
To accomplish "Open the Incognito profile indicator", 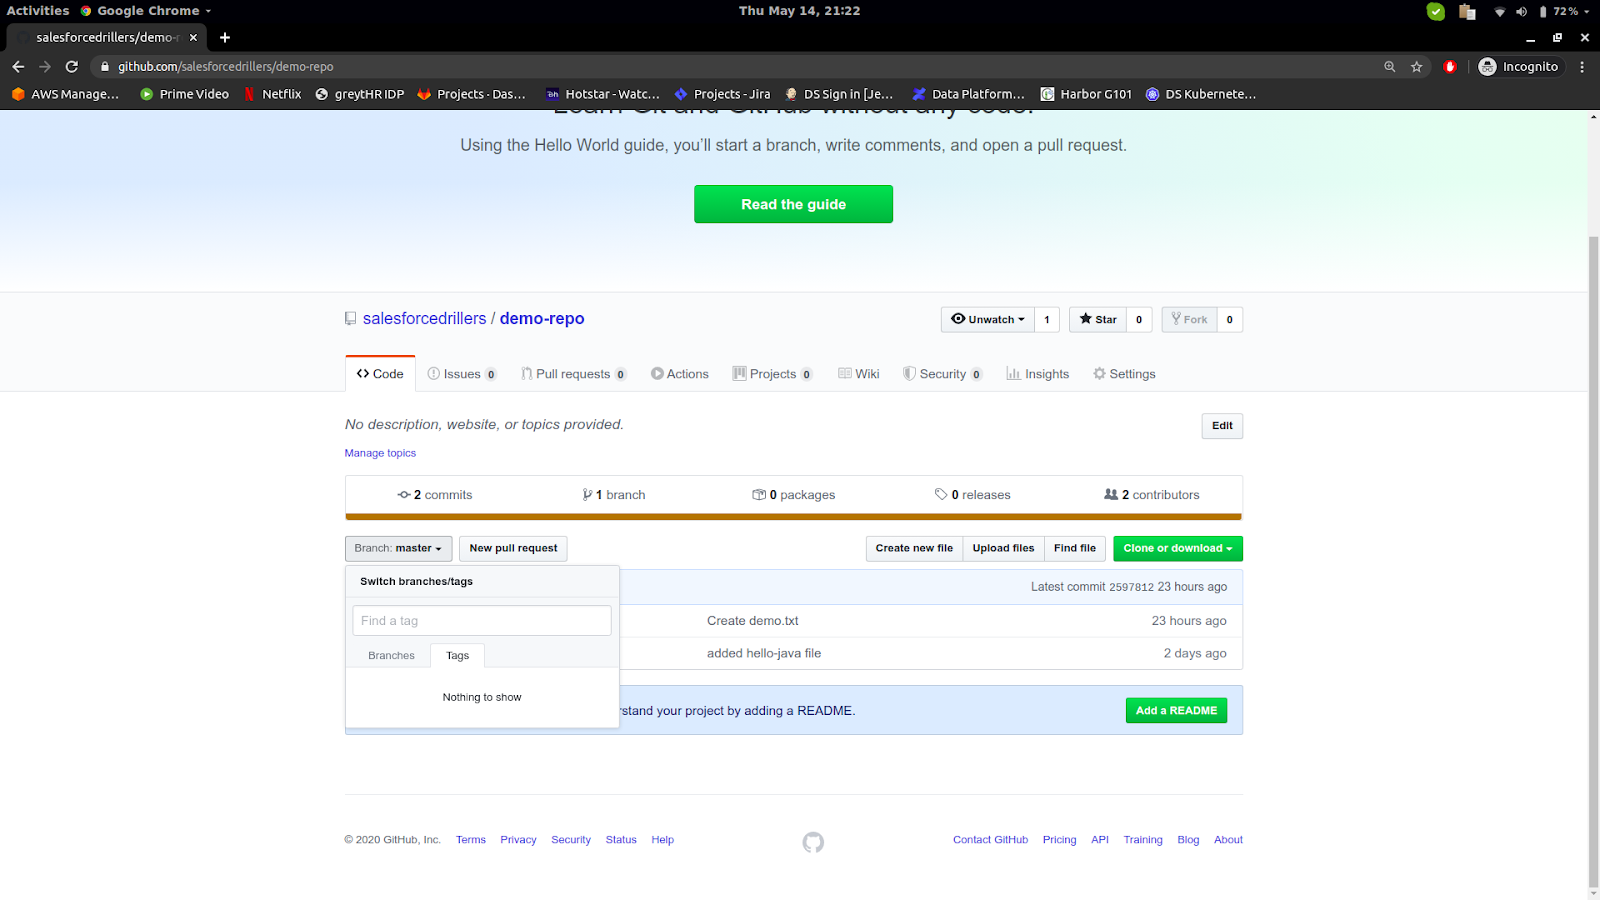I will tap(1518, 67).
